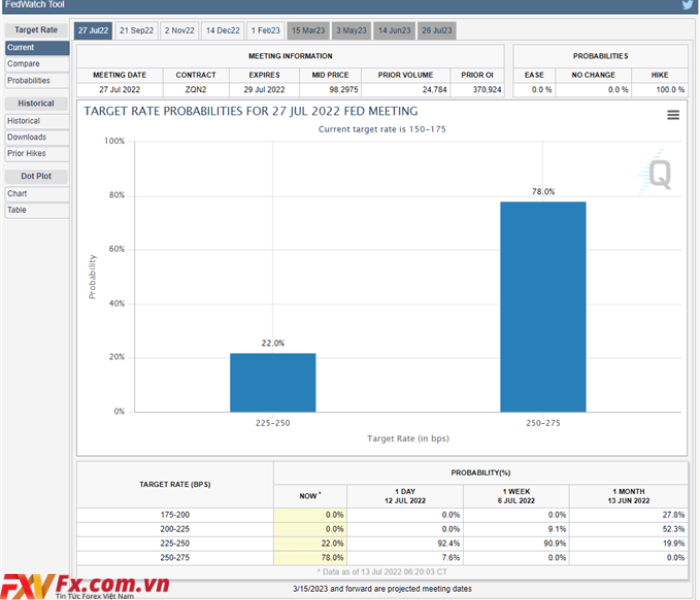700x600 pixels.
Task: Open Probabilities in sidebar
Action: [37, 80]
